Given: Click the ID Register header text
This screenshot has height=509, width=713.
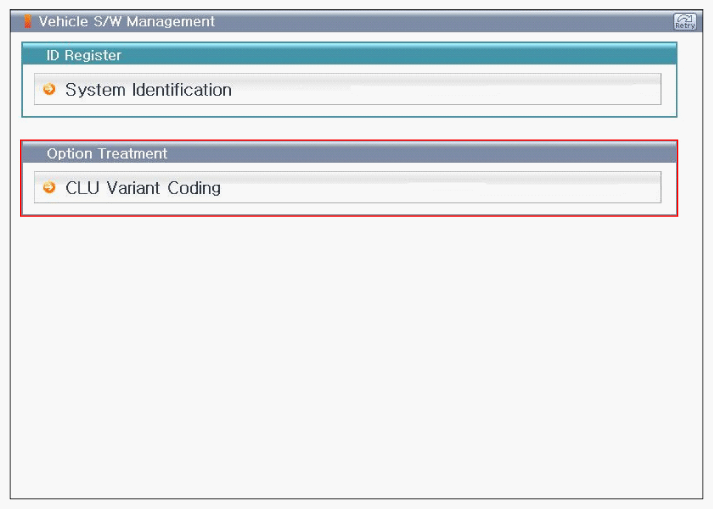Looking at the screenshot, I should pyautogui.click(x=84, y=55).
